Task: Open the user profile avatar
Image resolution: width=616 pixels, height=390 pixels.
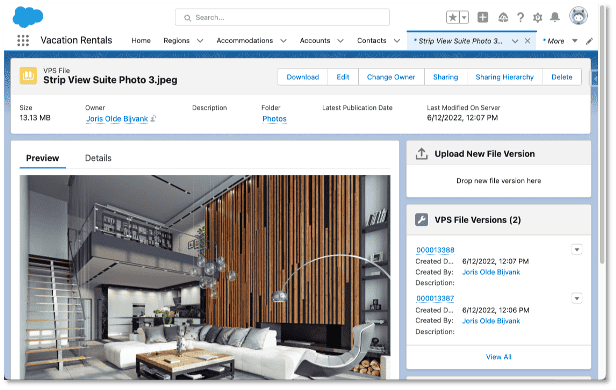Action: 578,16
